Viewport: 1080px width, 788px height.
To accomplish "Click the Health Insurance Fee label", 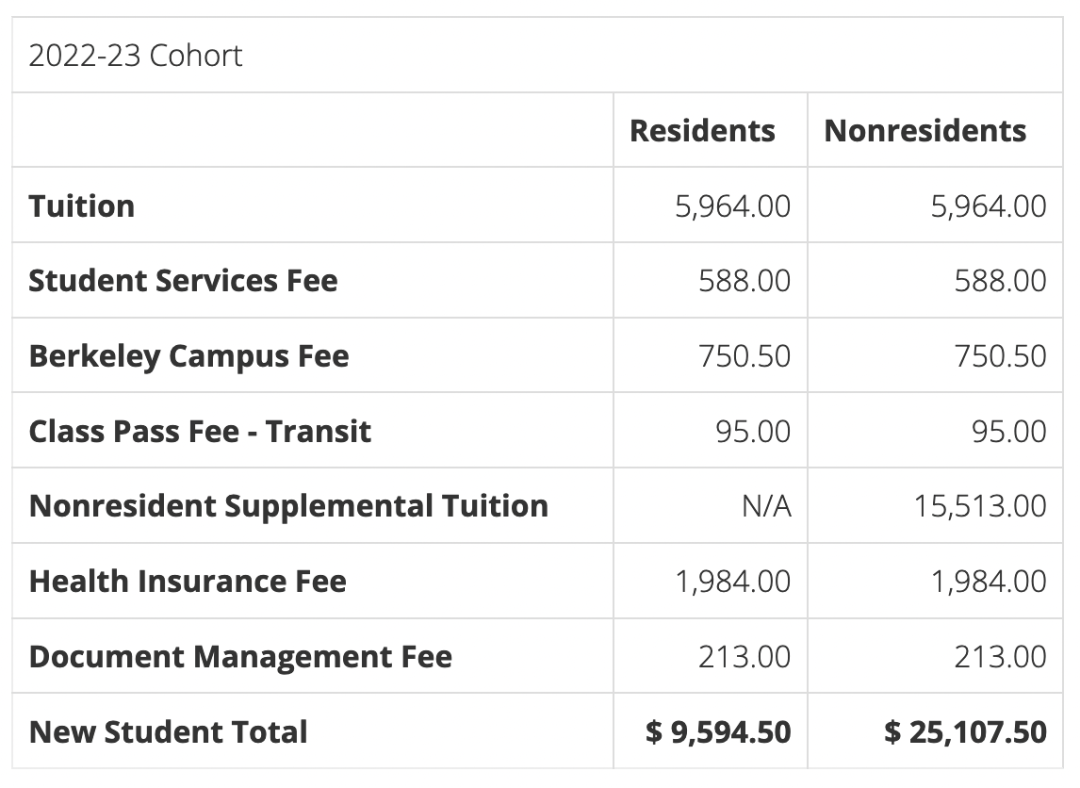I will point(187,581).
